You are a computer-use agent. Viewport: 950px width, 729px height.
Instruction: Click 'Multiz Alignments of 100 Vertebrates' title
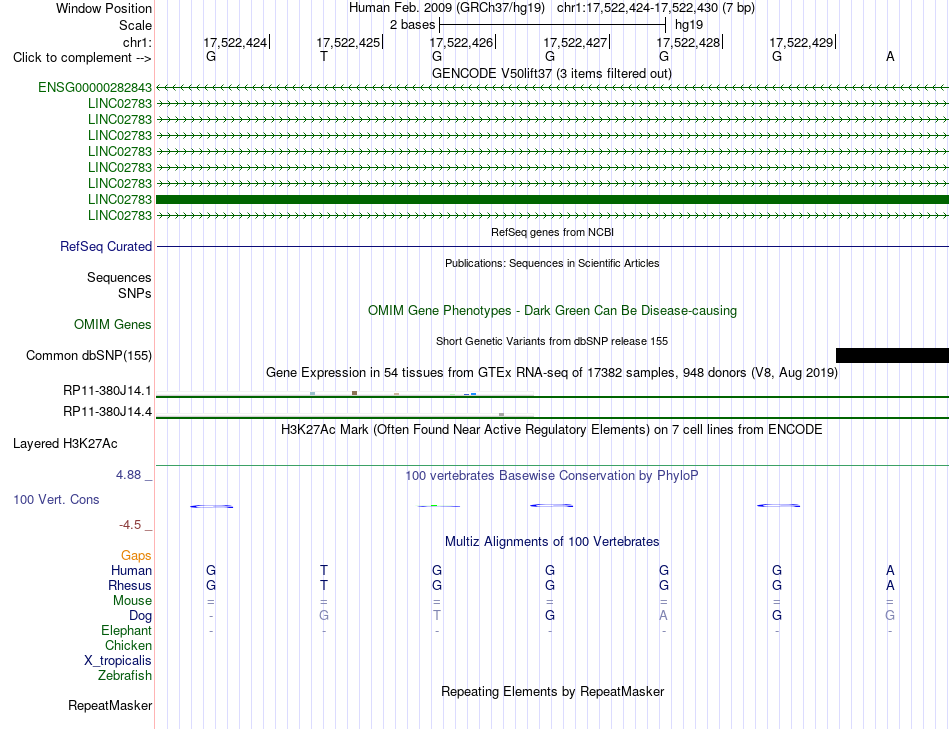pos(552,542)
